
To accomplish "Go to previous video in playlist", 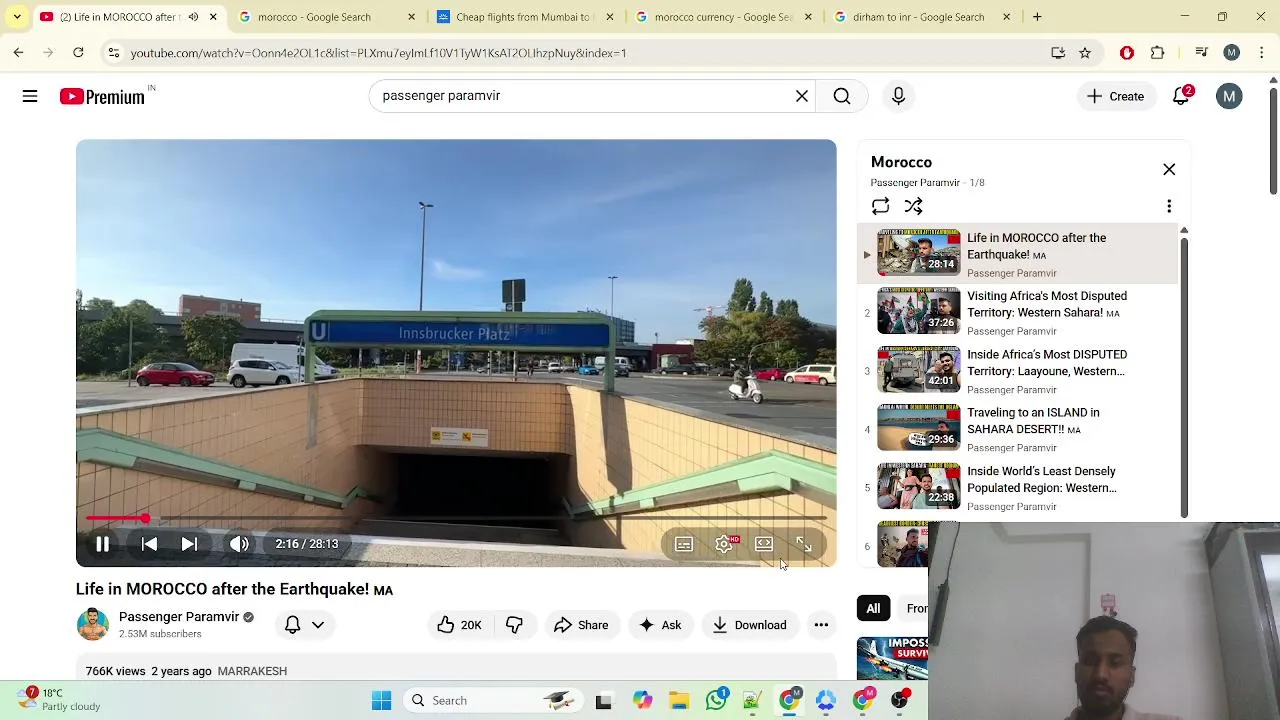I will click(x=149, y=544).
